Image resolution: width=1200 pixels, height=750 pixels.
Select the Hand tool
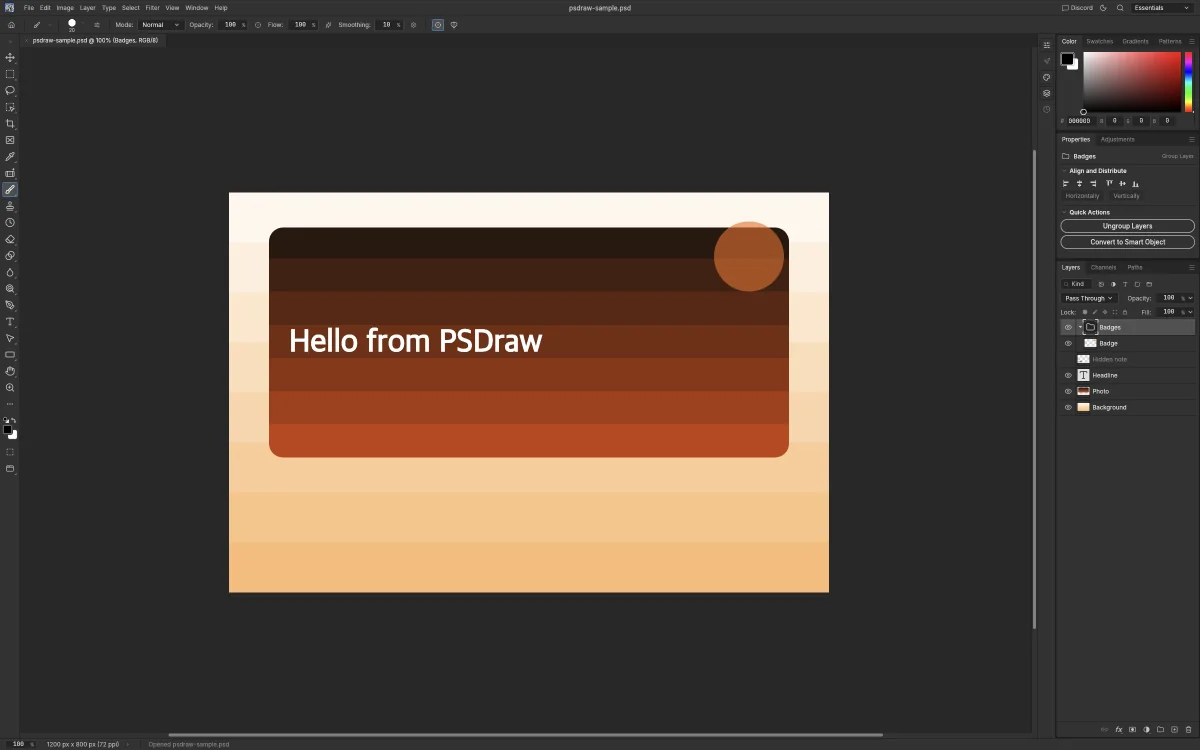point(10,371)
